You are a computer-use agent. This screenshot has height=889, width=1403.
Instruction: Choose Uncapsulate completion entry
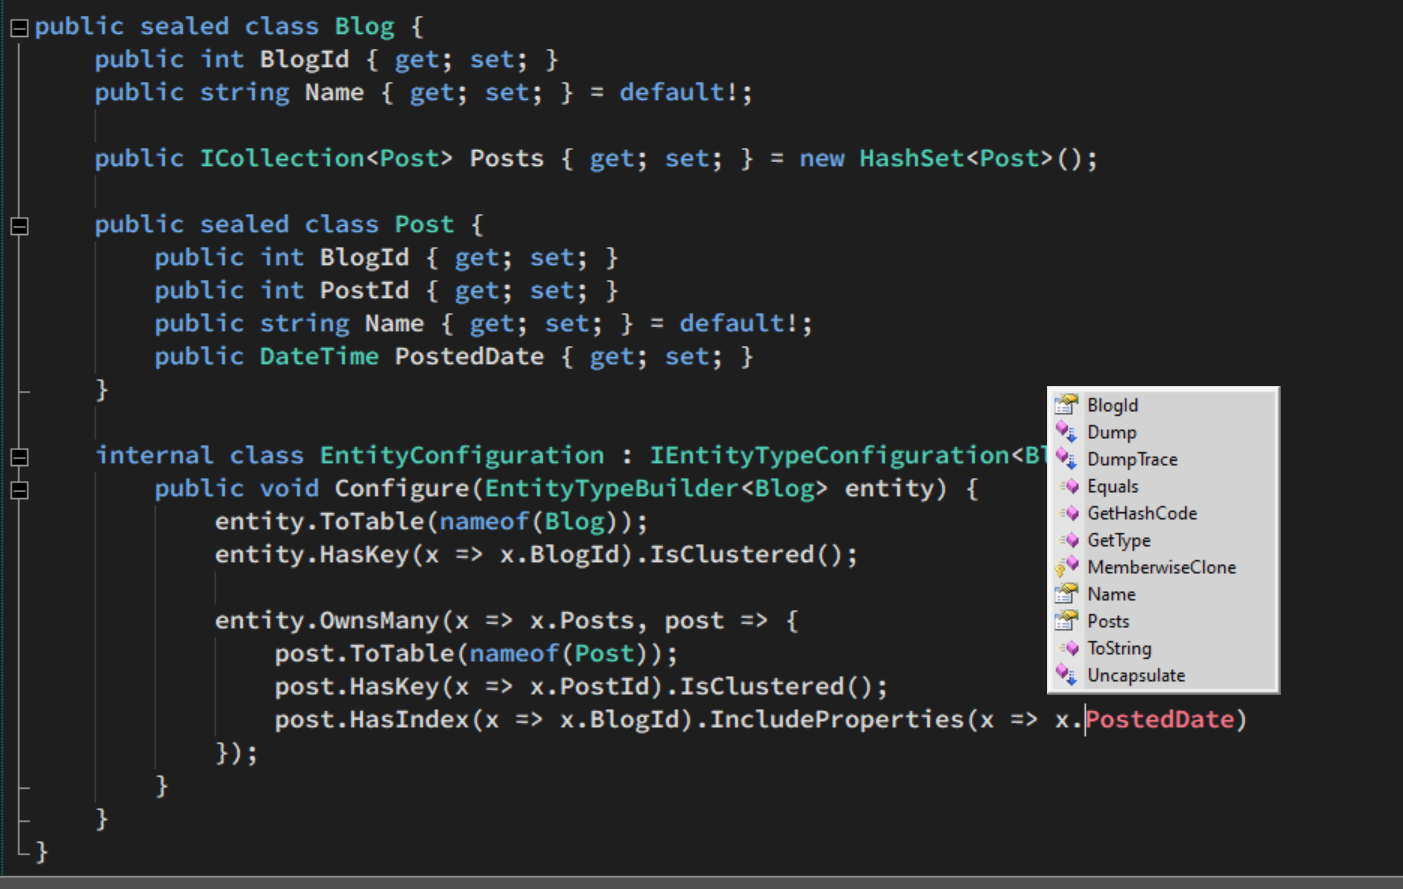click(1135, 675)
